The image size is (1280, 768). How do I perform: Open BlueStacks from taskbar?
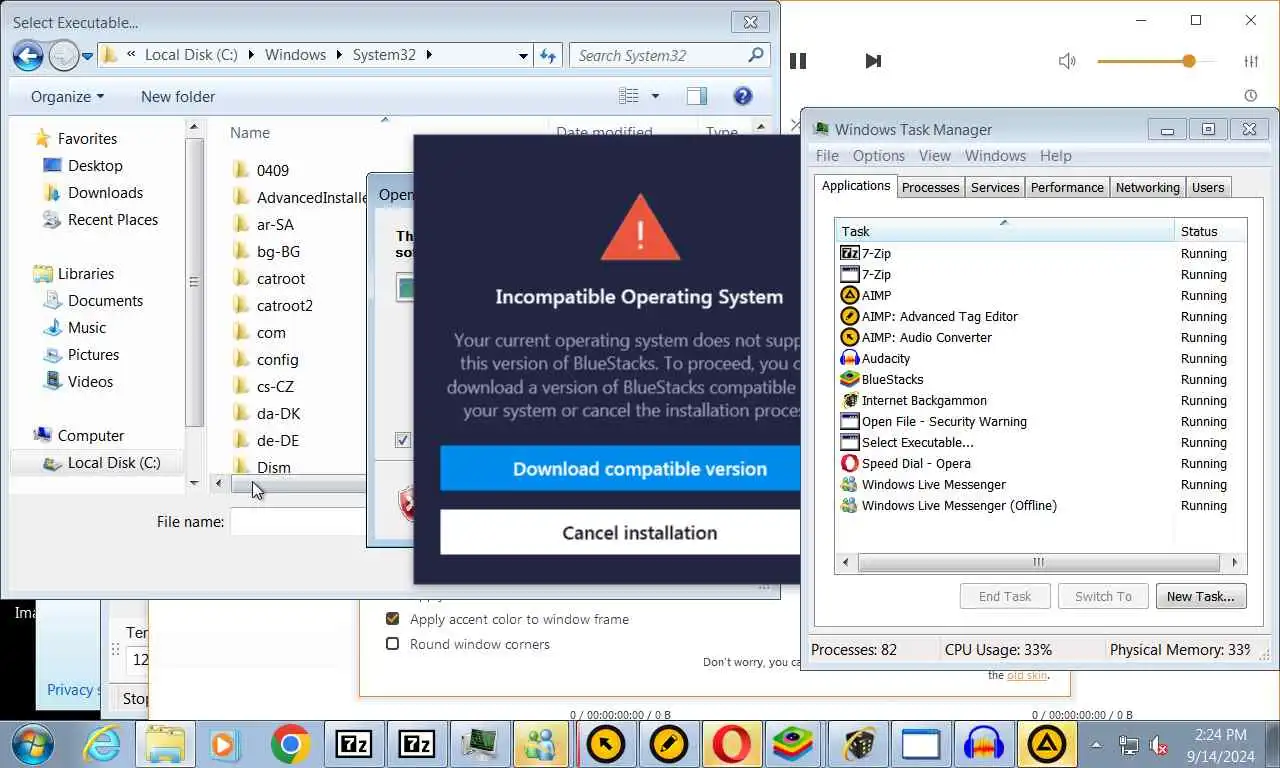point(795,744)
